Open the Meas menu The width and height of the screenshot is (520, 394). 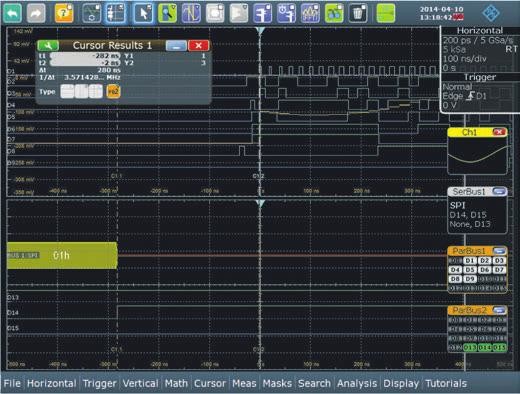tap(244, 383)
